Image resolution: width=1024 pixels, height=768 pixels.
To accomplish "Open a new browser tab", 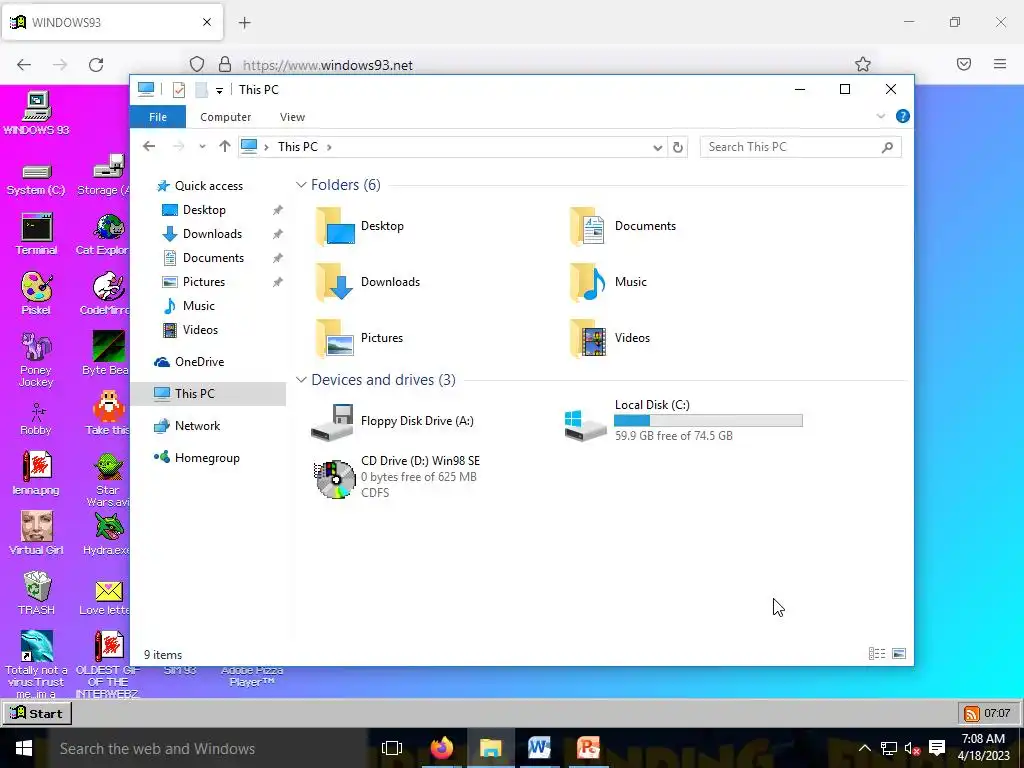I will tap(245, 23).
